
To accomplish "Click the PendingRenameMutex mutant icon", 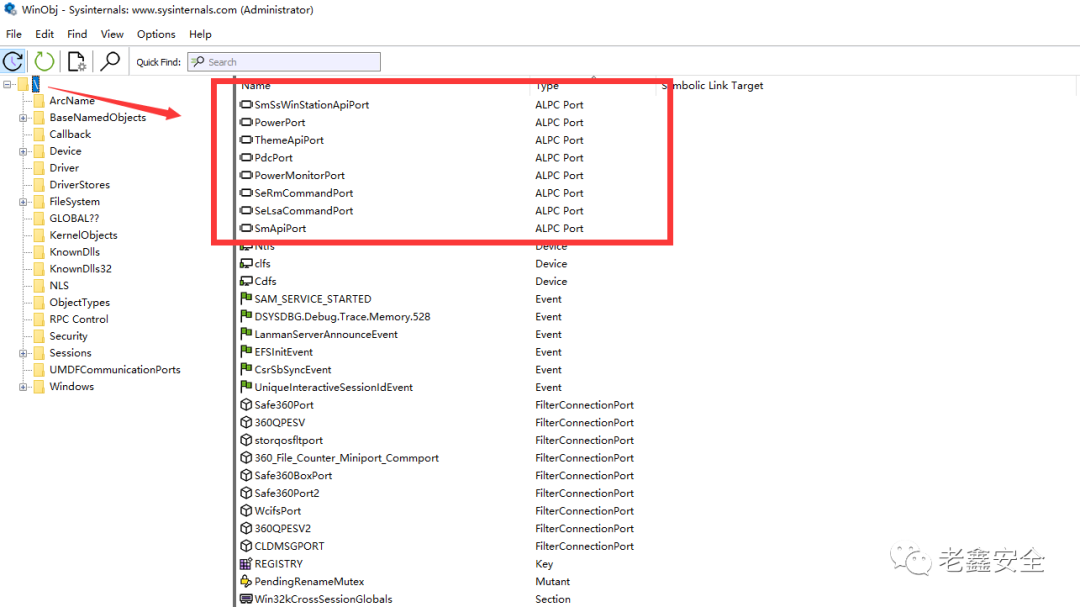I will coord(246,582).
